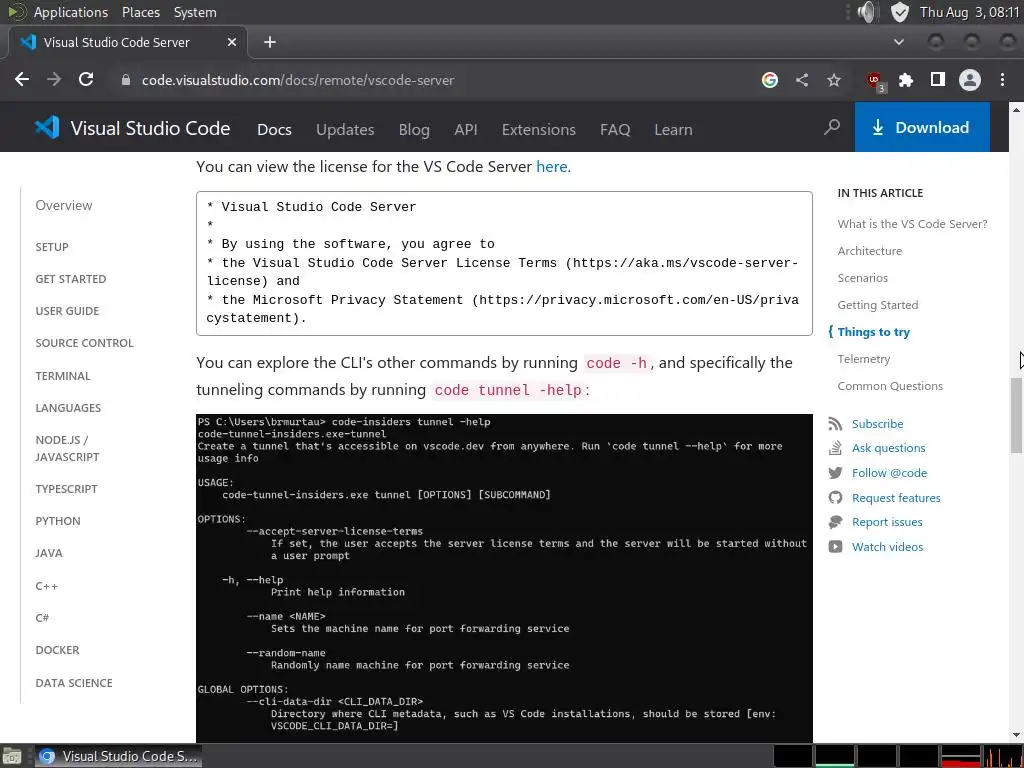This screenshot has height=768, width=1024.
Task: Click the page vertical scrollbar thumb
Action: coord(1016,415)
